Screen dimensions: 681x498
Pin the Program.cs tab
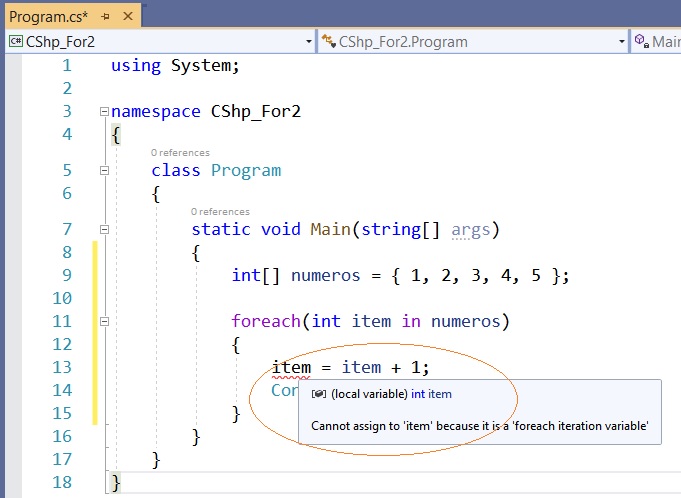pyautogui.click(x=105, y=17)
